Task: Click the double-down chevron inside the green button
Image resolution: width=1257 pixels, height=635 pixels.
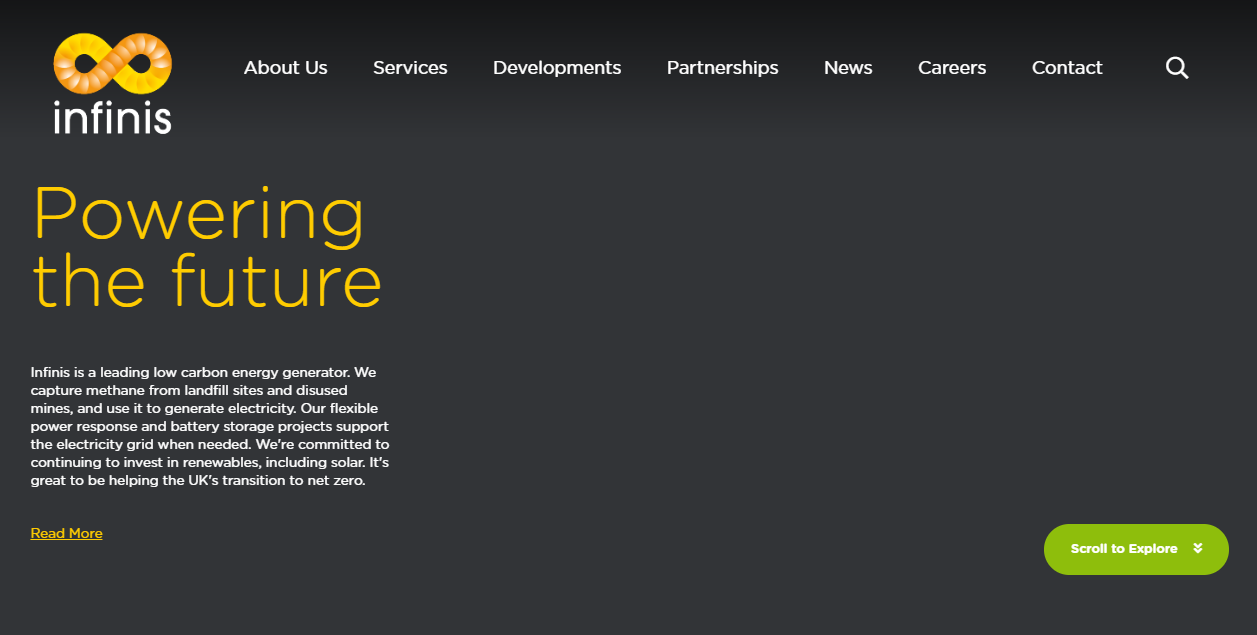Action: point(1197,548)
